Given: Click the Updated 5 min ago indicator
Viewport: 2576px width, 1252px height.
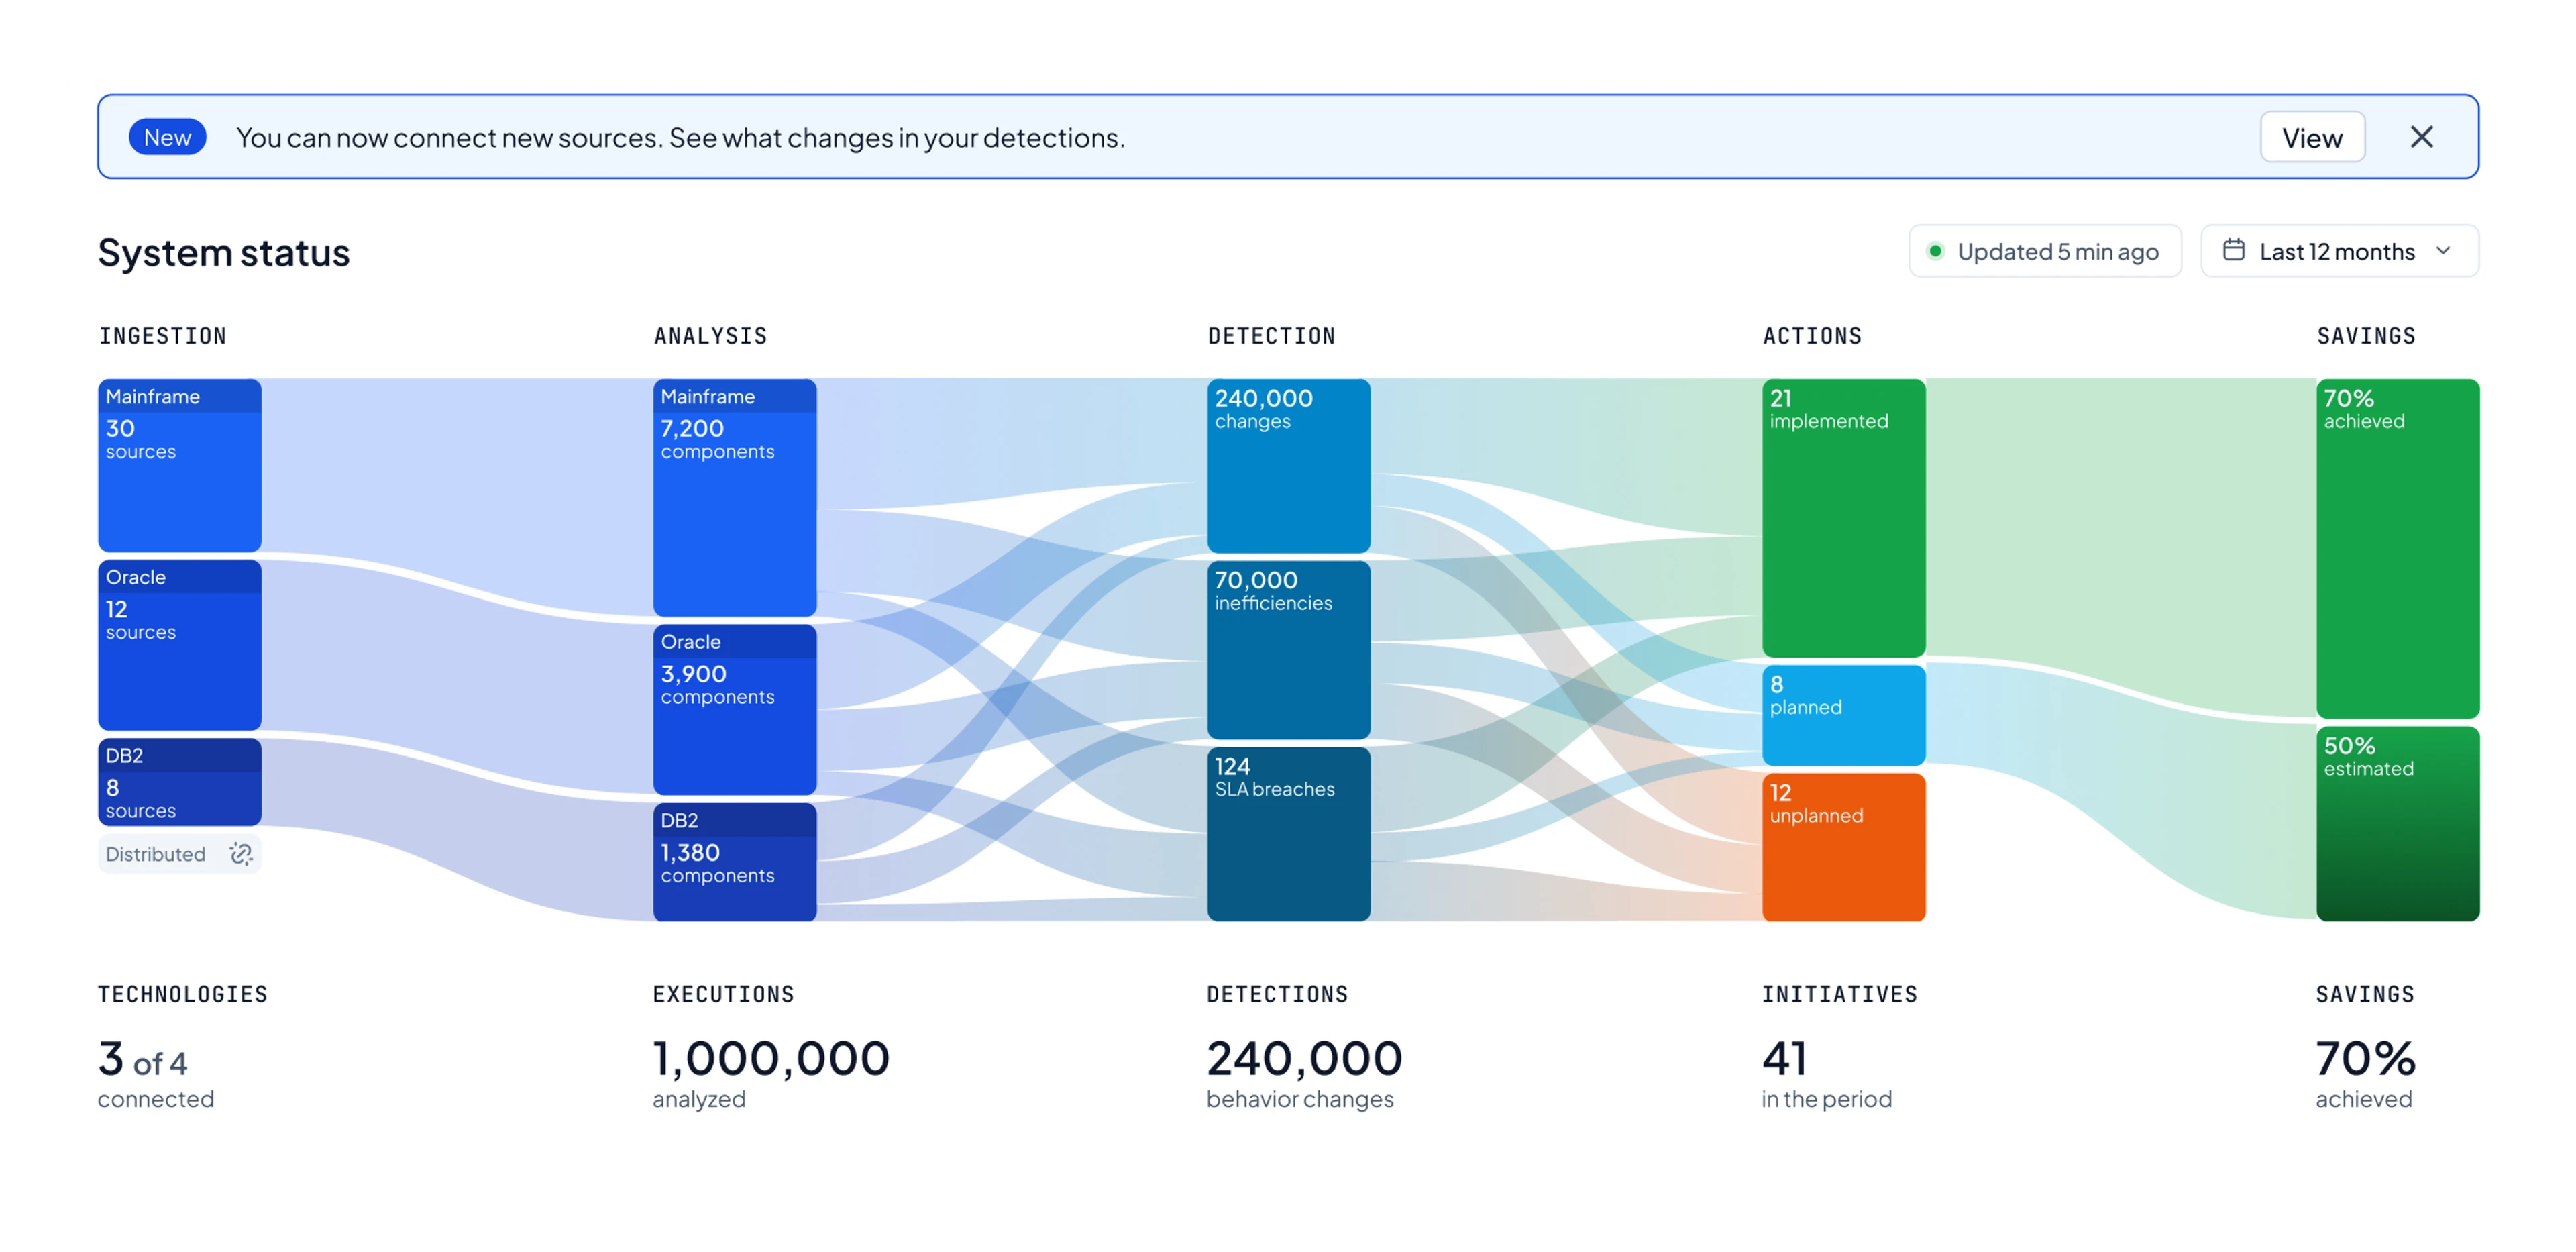Looking at the screenshot, I should pyautogui.click(x=2044, y=251).
